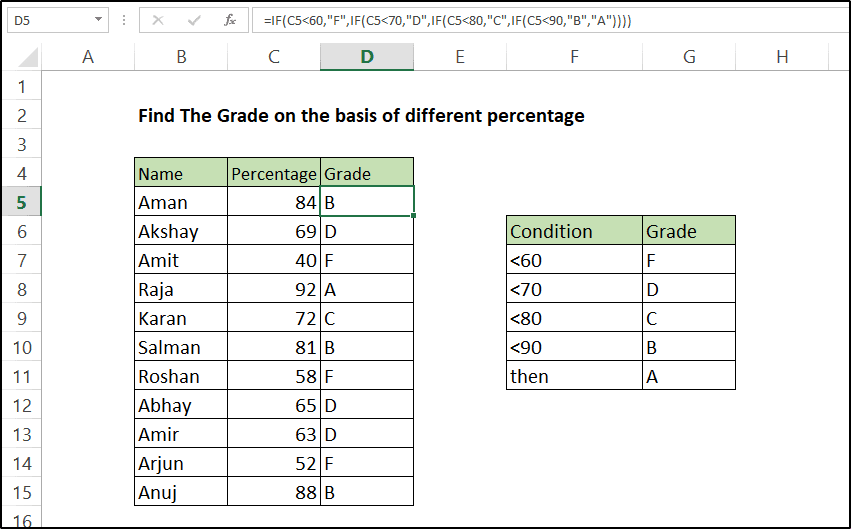
Task: Click the percentage cell with value 84
Action: (274, 202)
